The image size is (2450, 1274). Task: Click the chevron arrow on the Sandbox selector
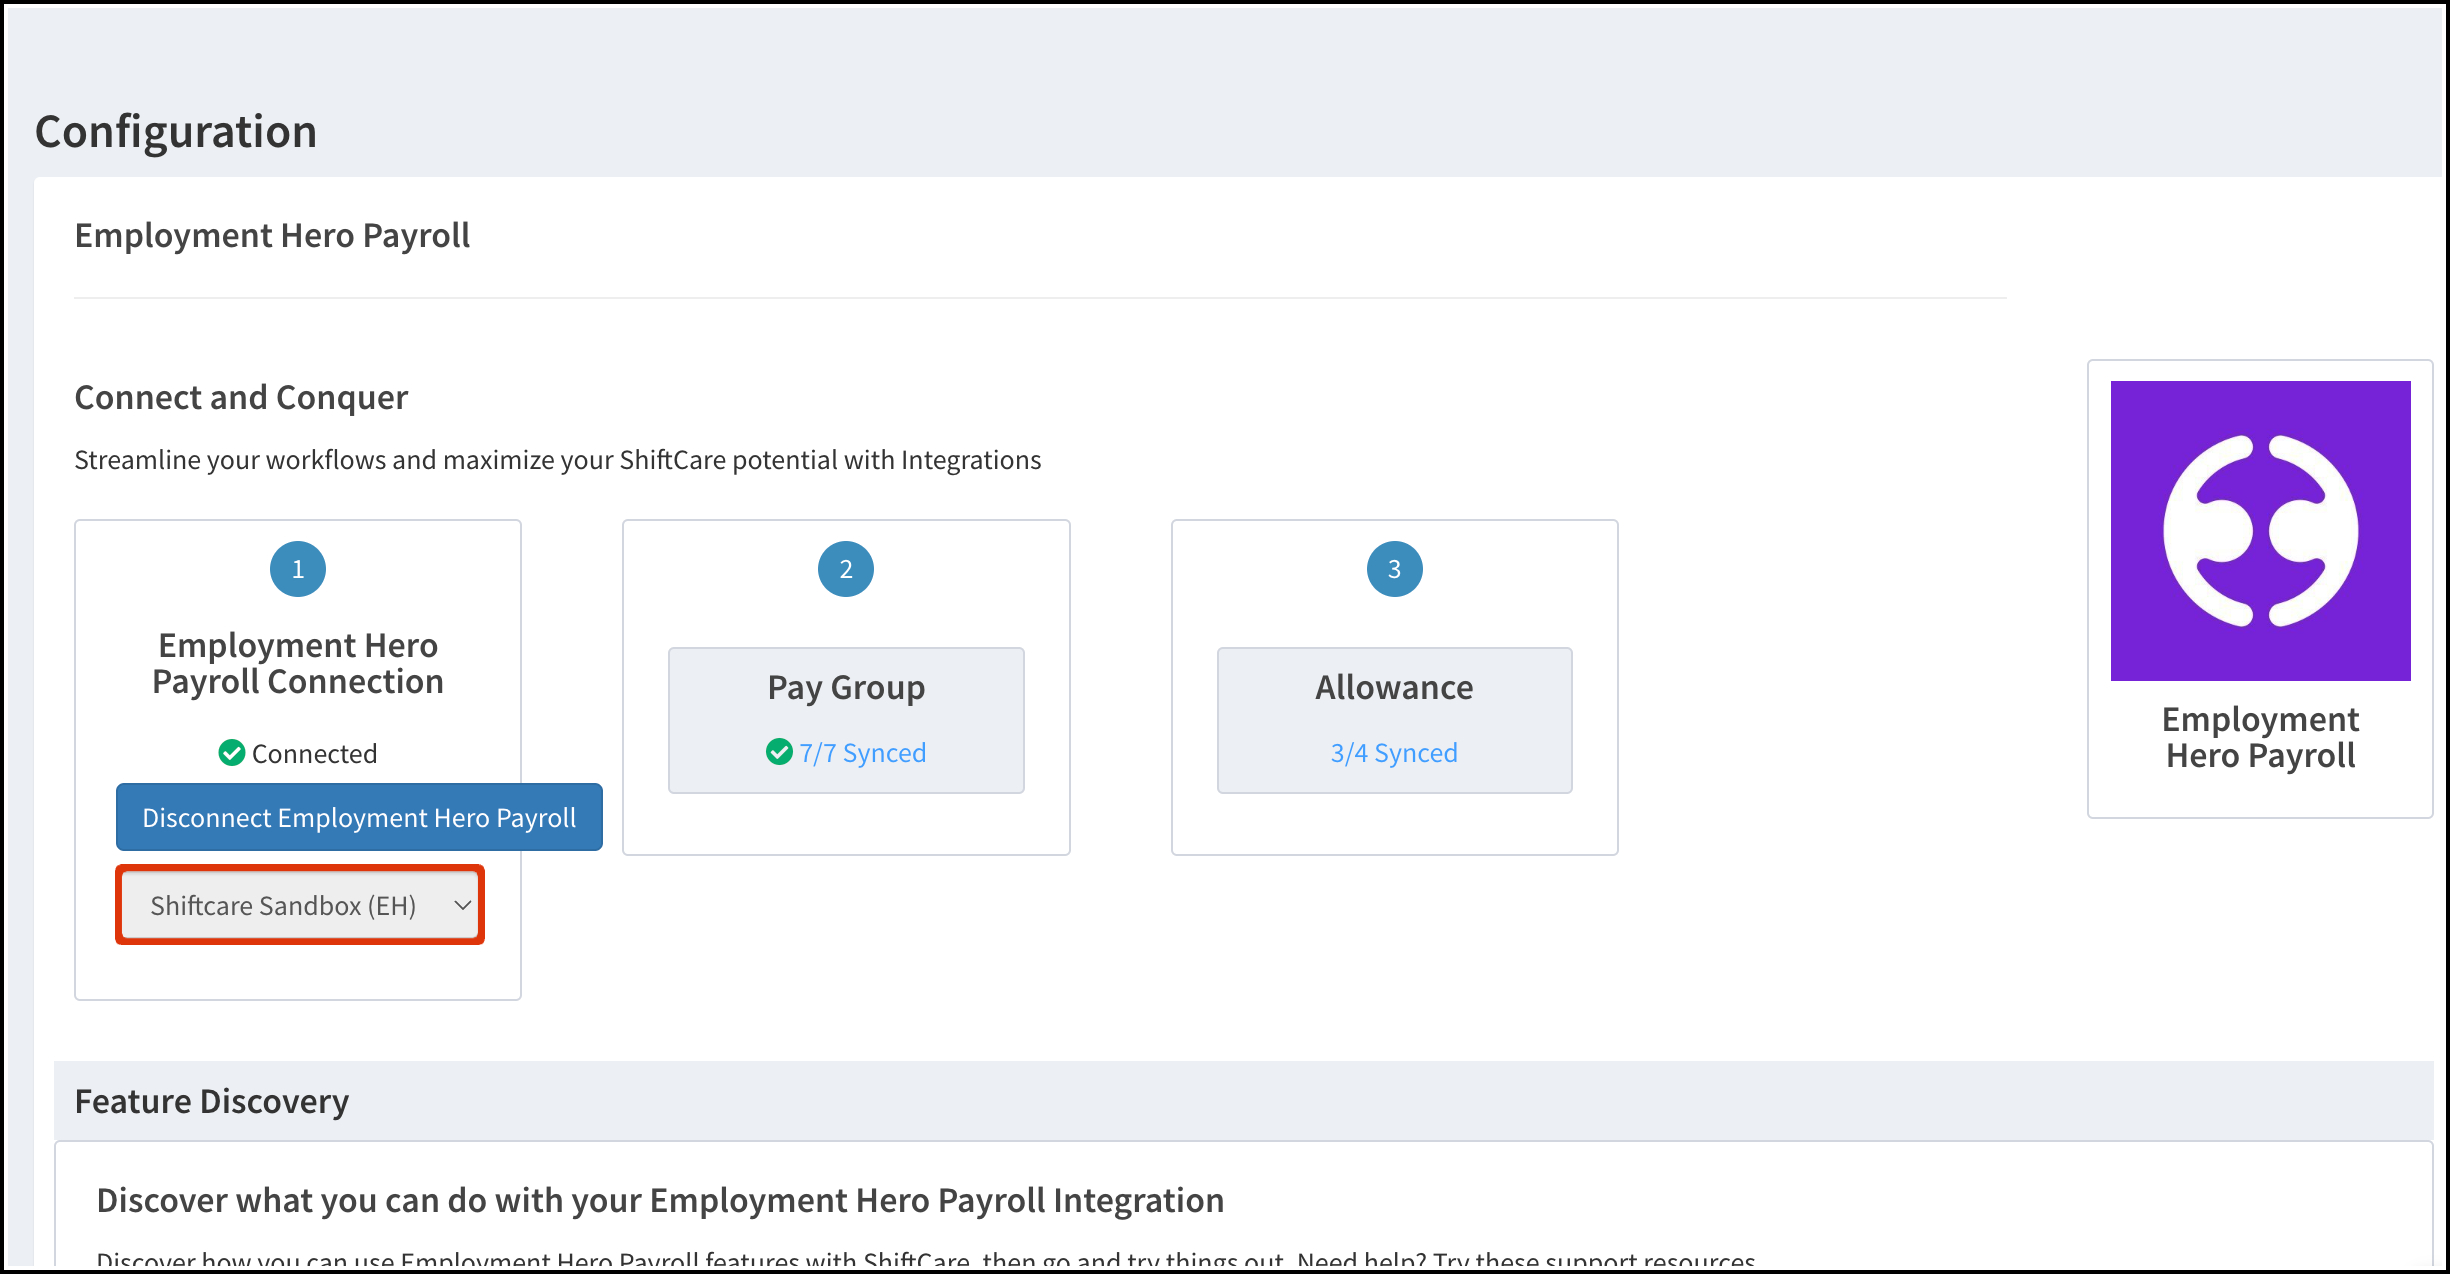(462, 906)
